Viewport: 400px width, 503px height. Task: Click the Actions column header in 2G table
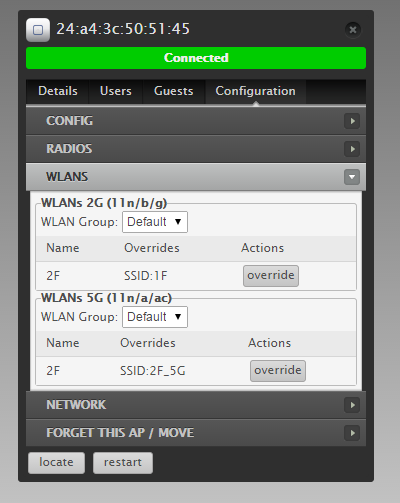click(x=263, y=248)
